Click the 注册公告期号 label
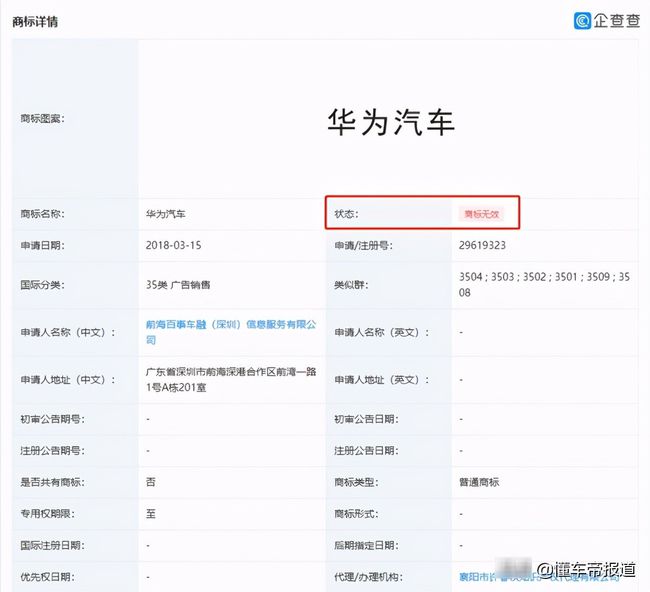 pos(53,451)
